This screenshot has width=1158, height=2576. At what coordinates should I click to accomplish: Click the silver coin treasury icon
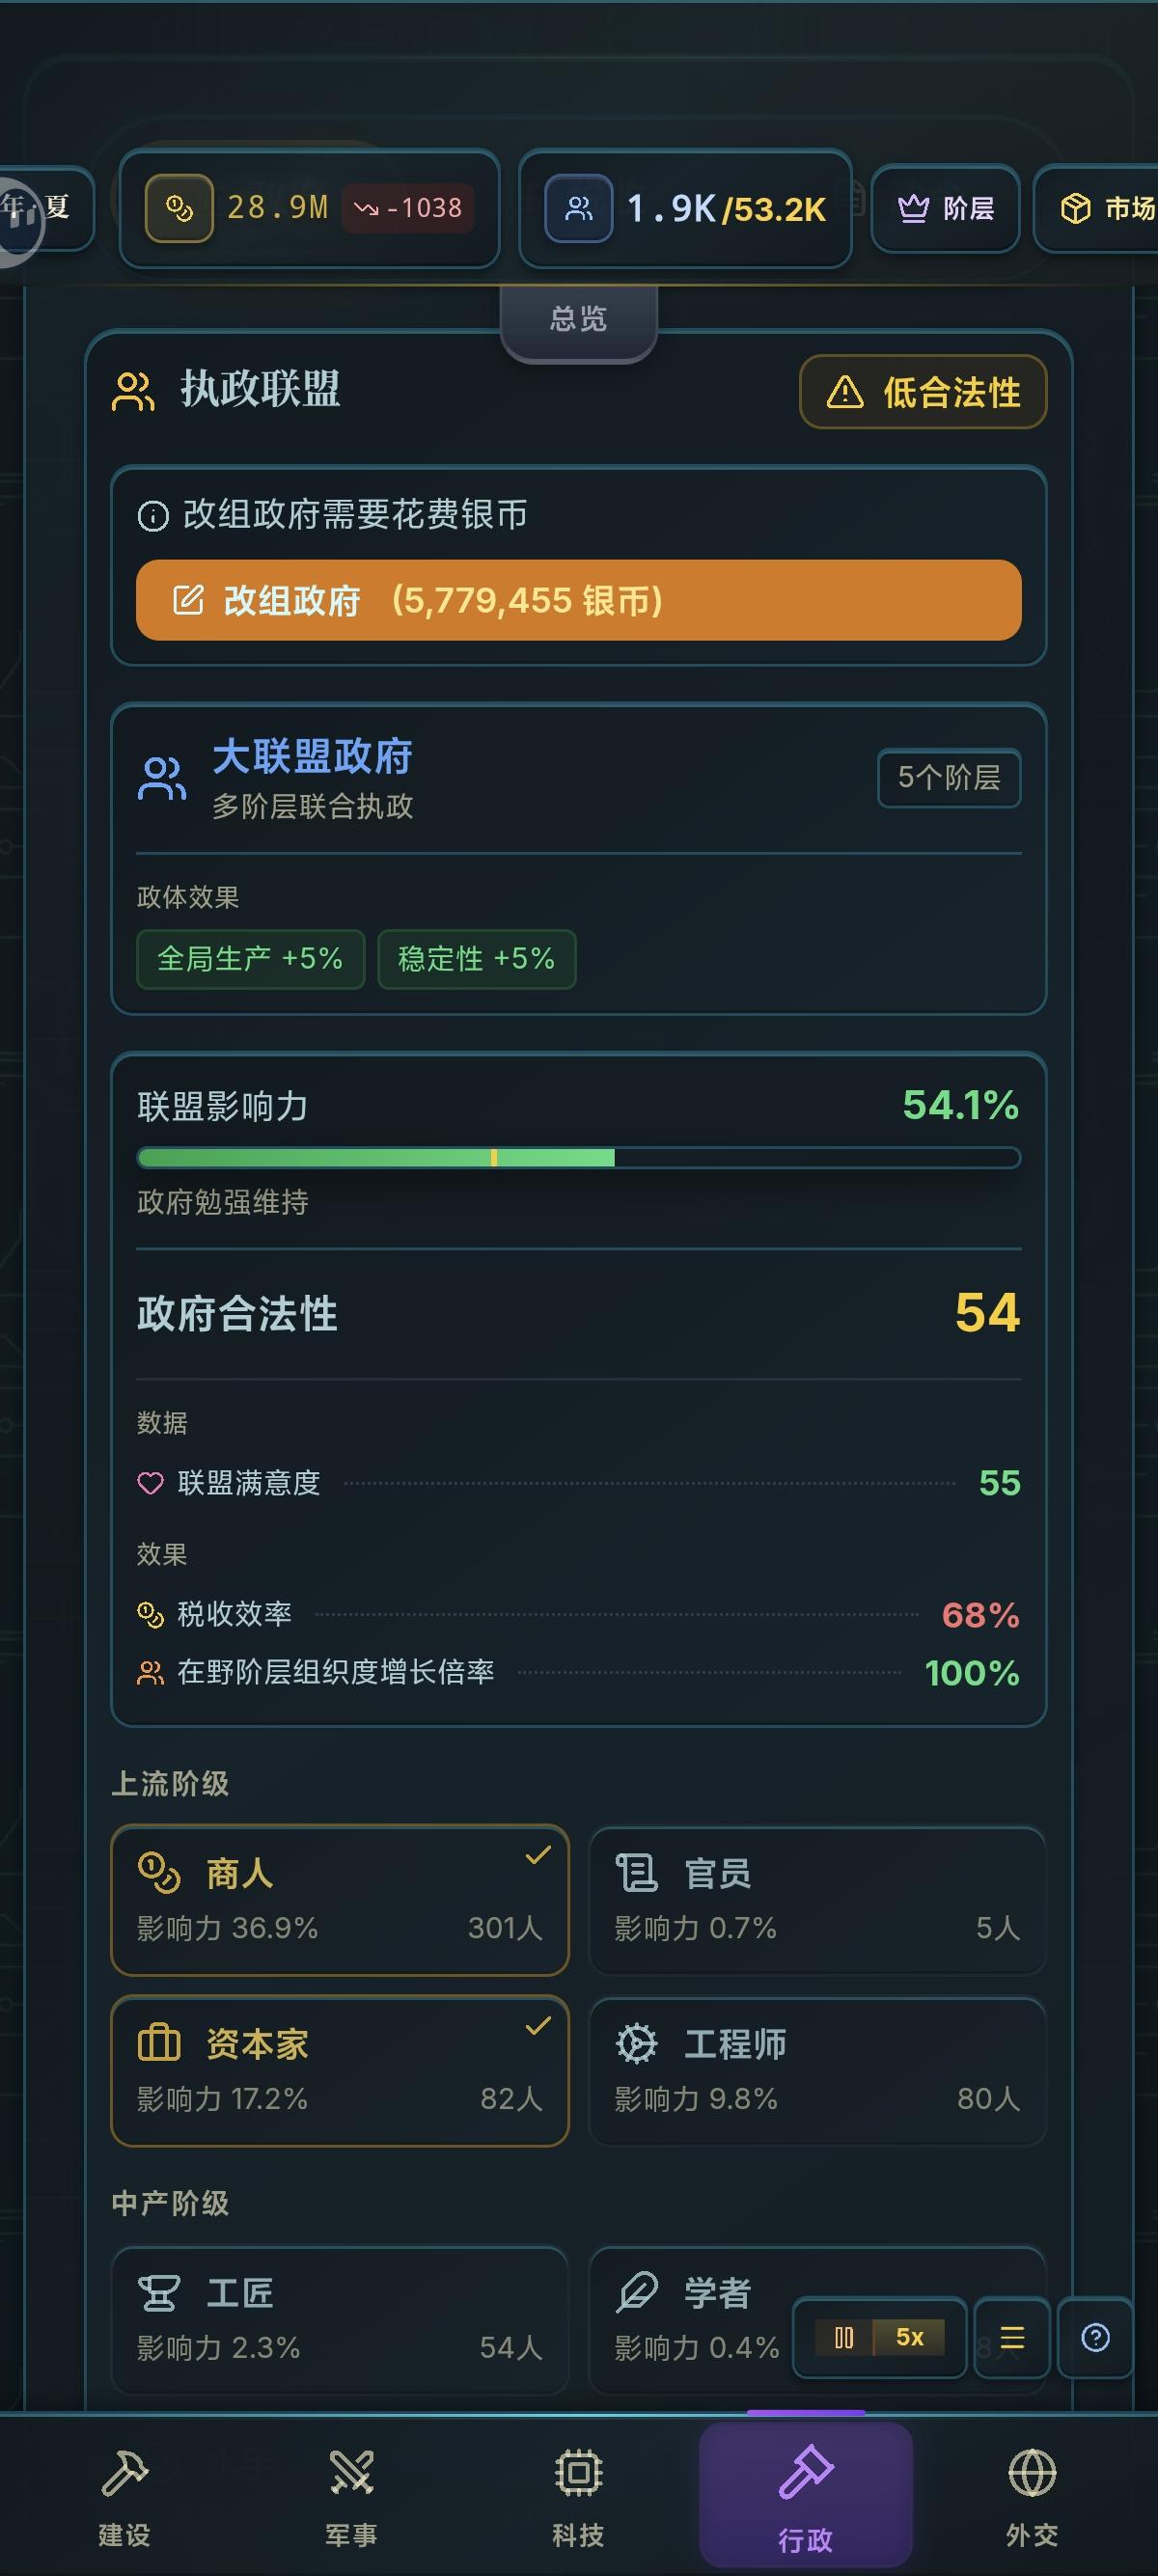tap(179, 208)
